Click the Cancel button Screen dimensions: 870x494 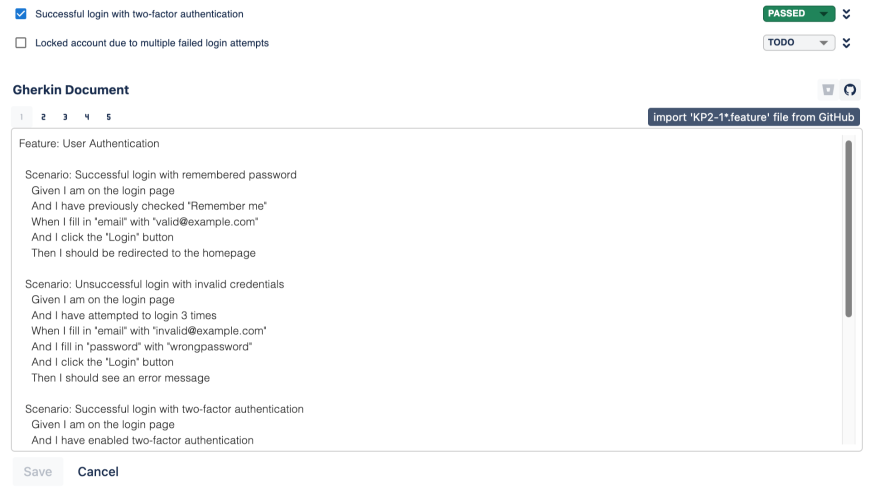coord(98,472)
